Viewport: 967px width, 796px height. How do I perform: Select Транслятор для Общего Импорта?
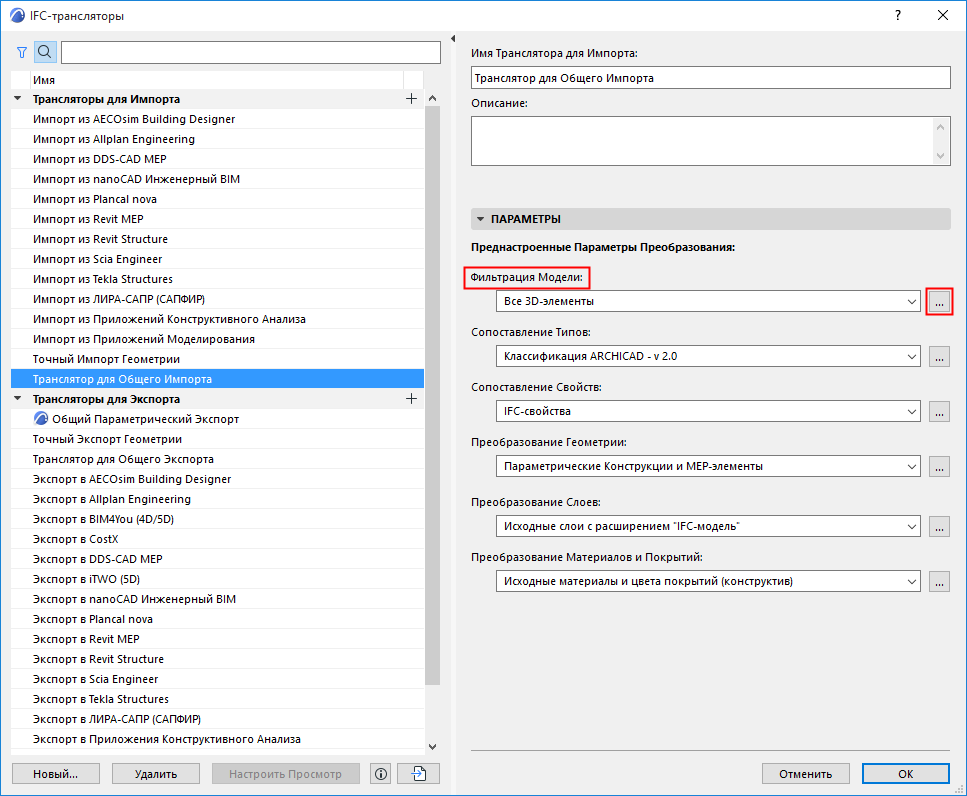(x=217, y=379)
